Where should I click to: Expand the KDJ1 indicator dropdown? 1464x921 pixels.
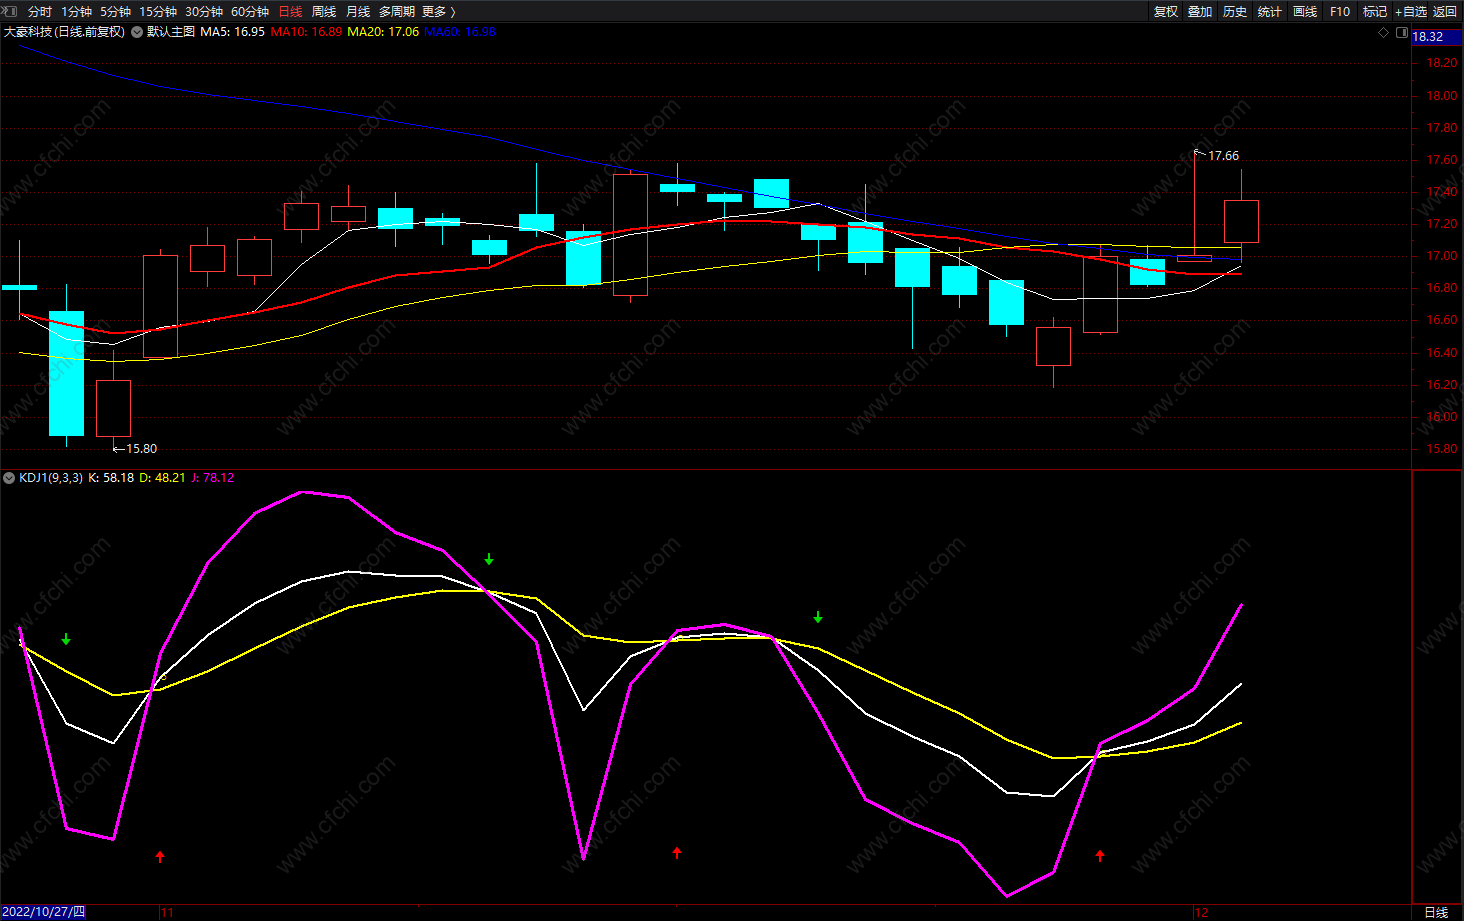coord(9,478)
